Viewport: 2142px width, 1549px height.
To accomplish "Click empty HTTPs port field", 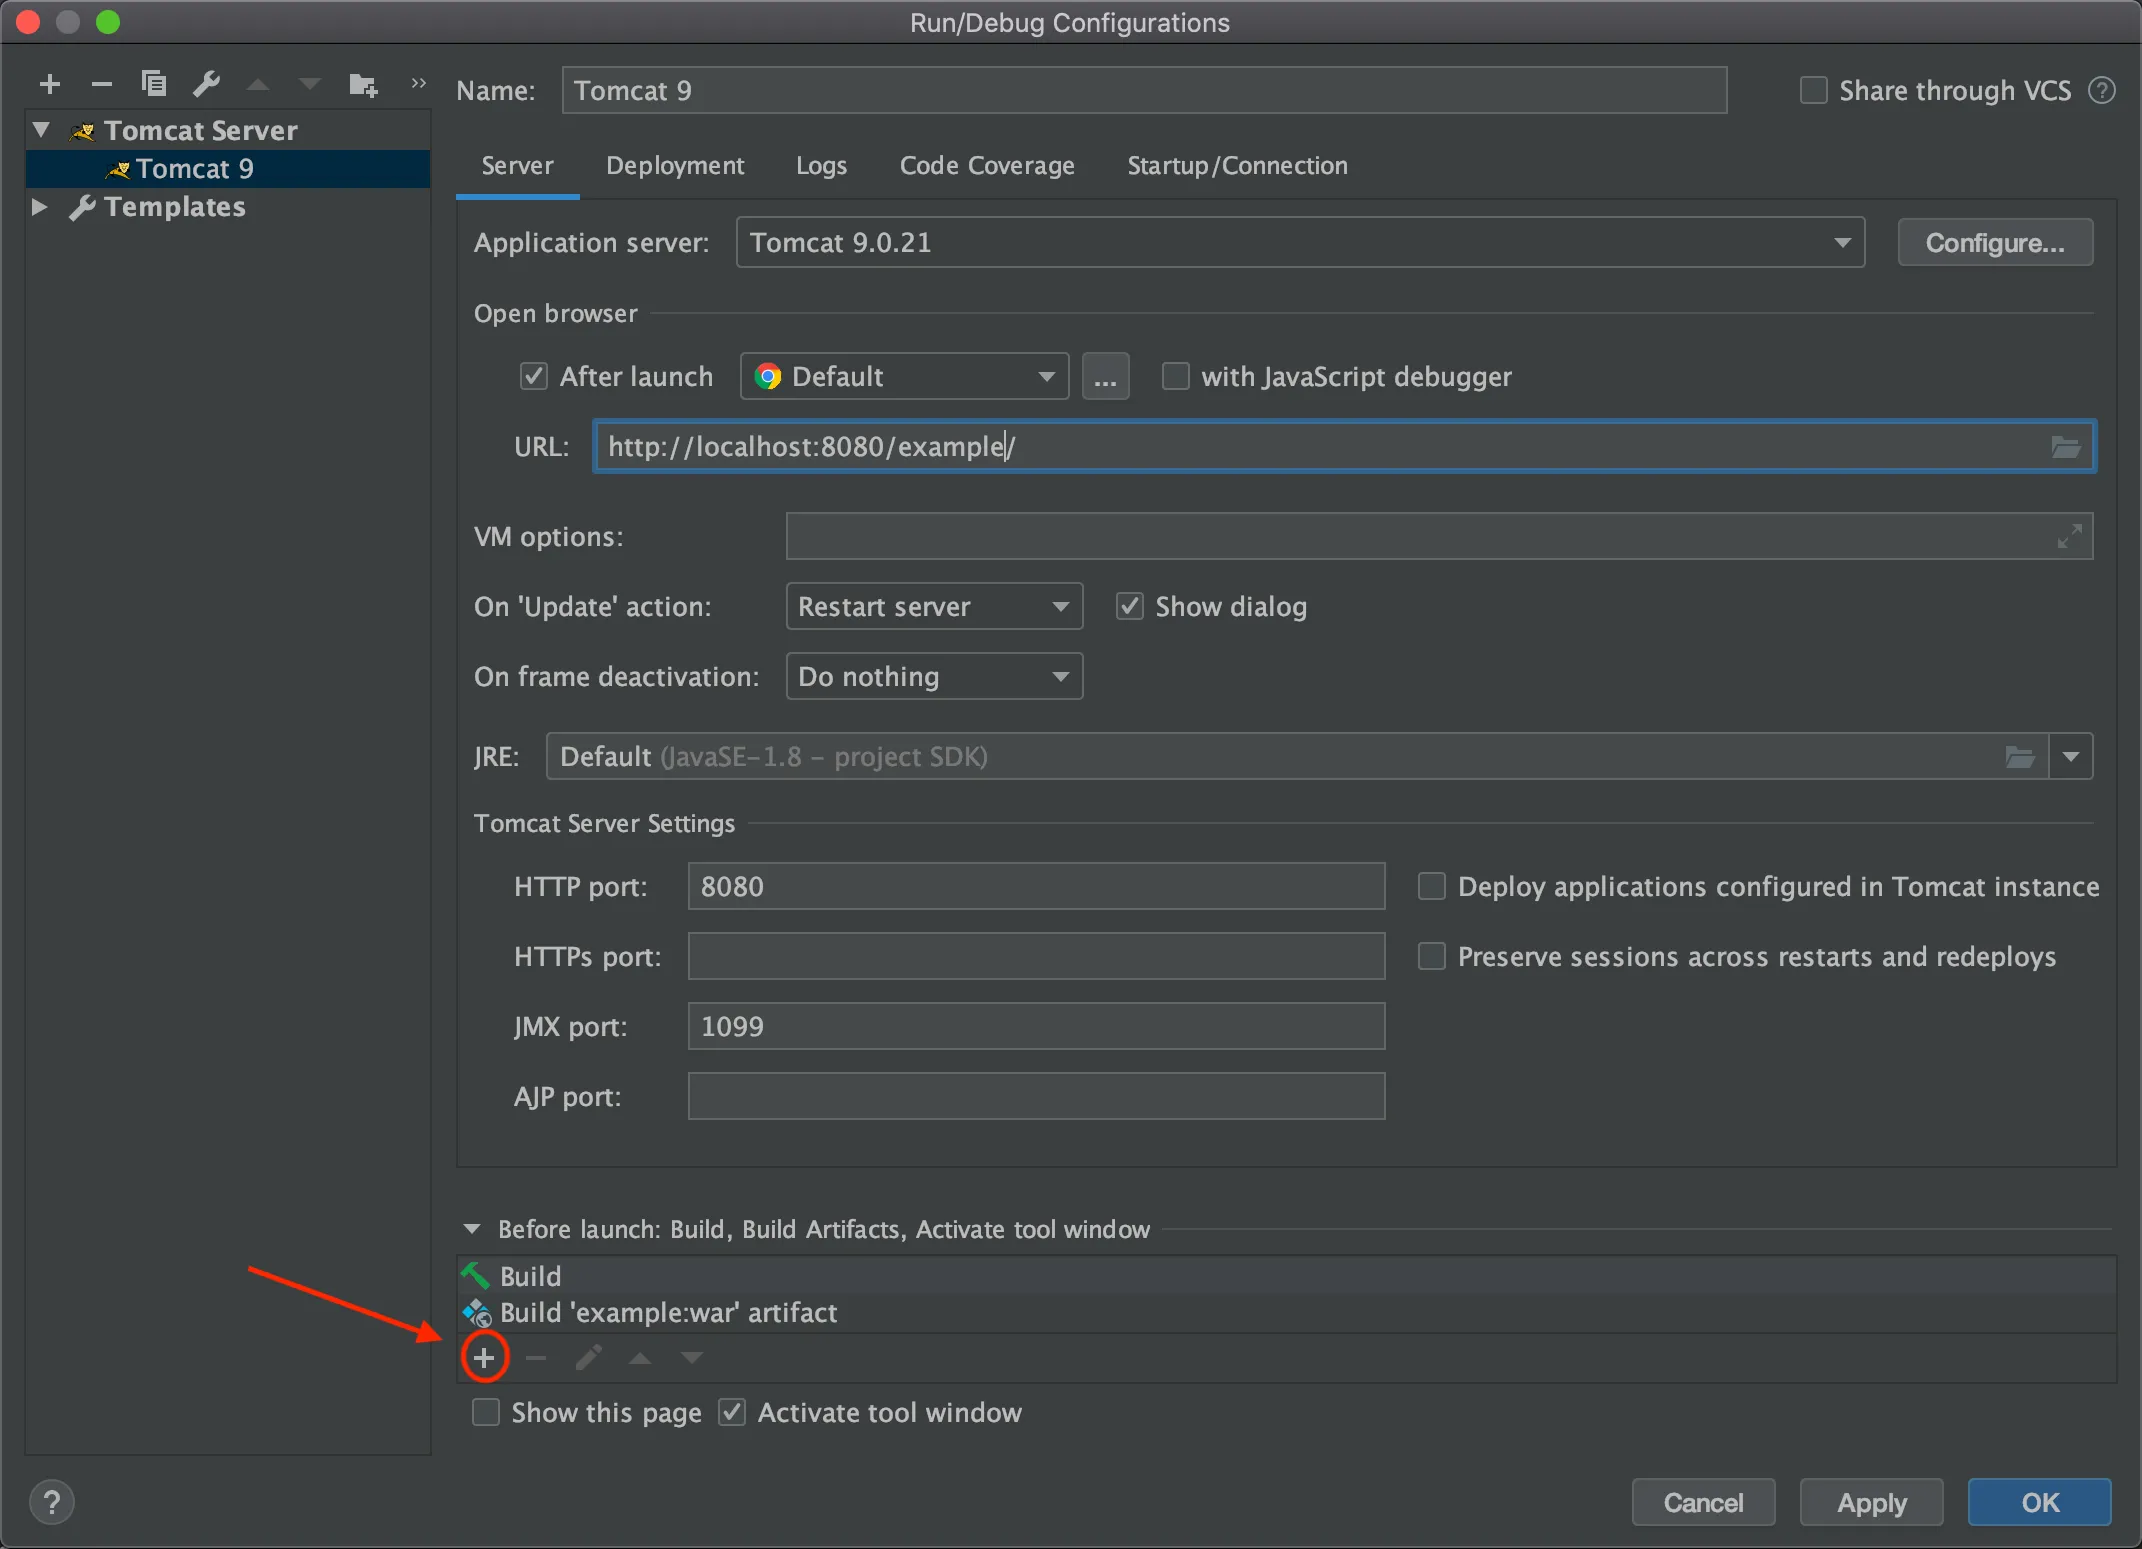I will tap(1036, 957).
